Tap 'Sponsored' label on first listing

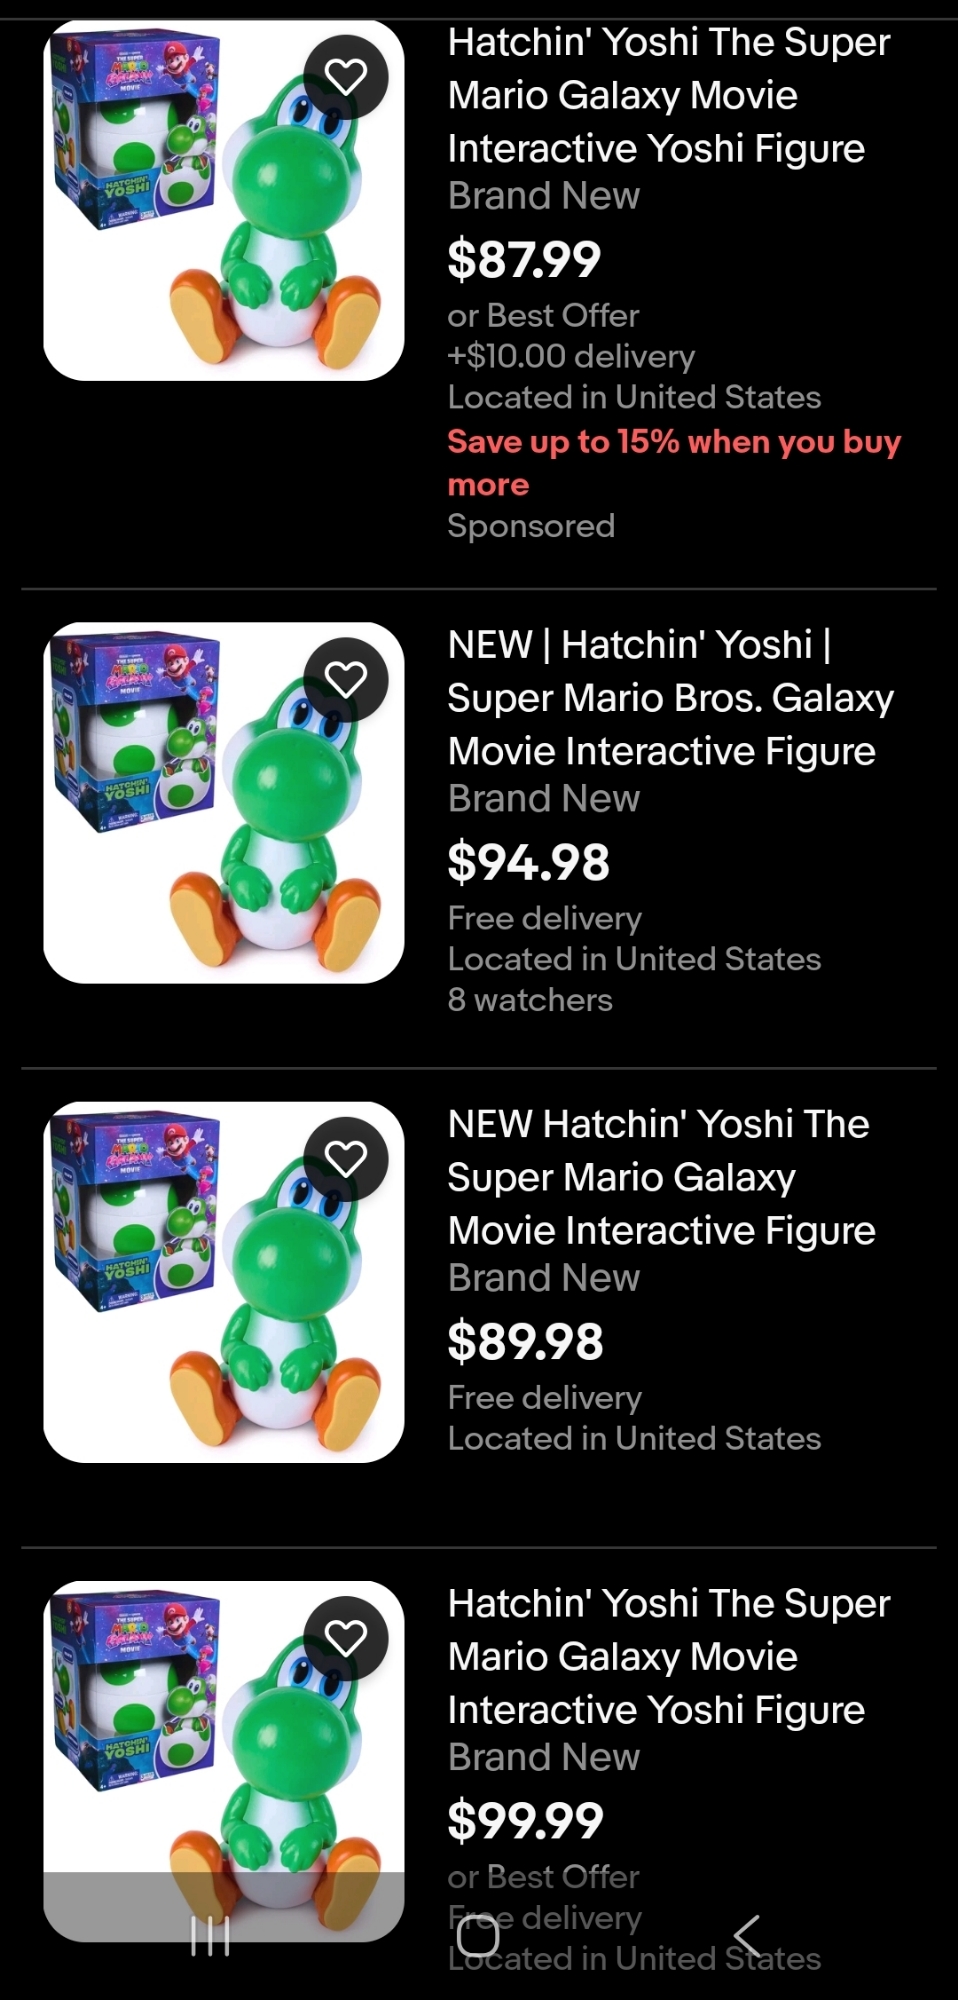click(x=531, y=526)
